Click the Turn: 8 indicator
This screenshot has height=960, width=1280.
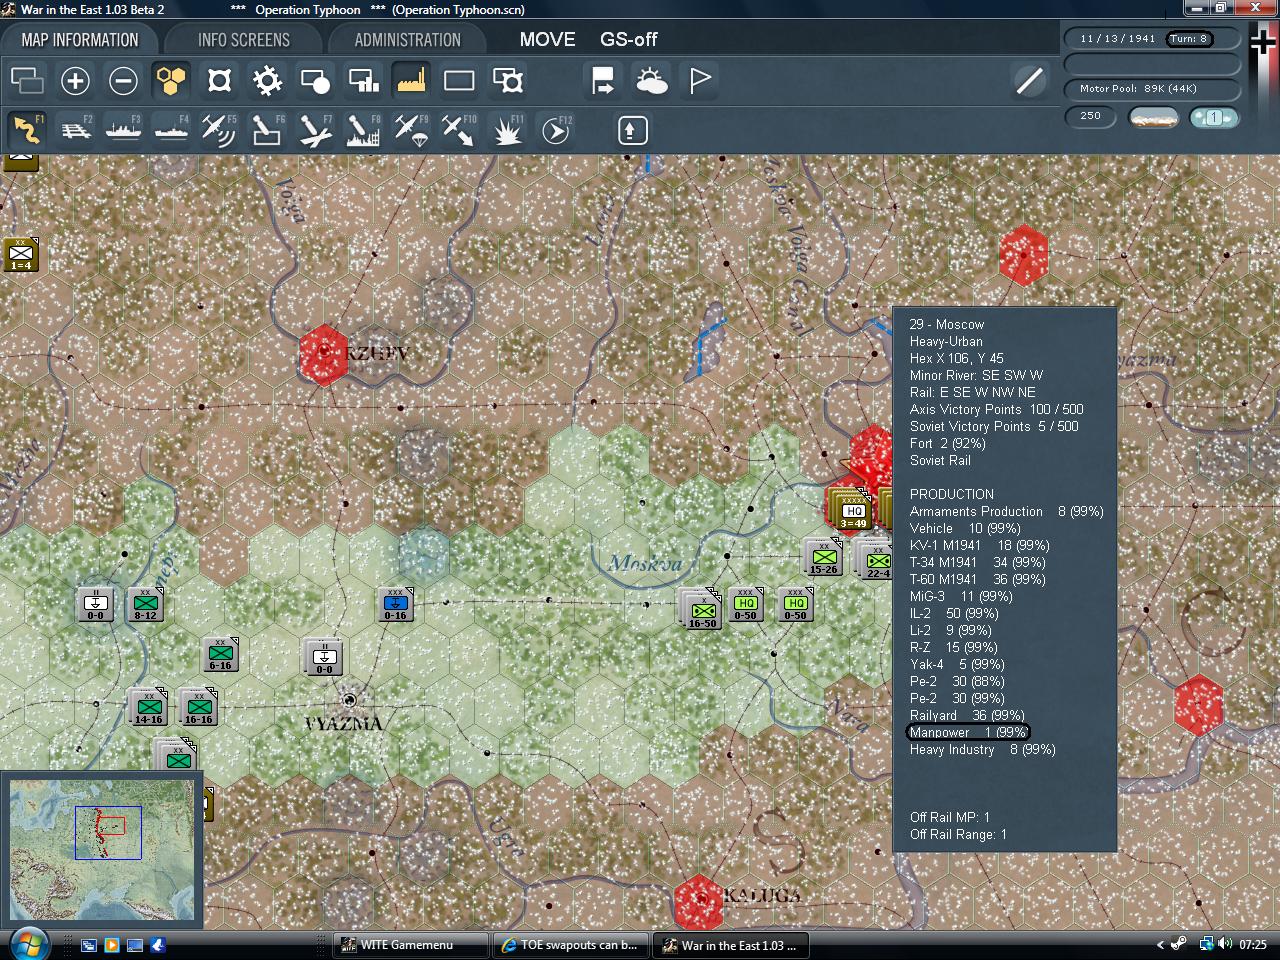[1189, 38]
